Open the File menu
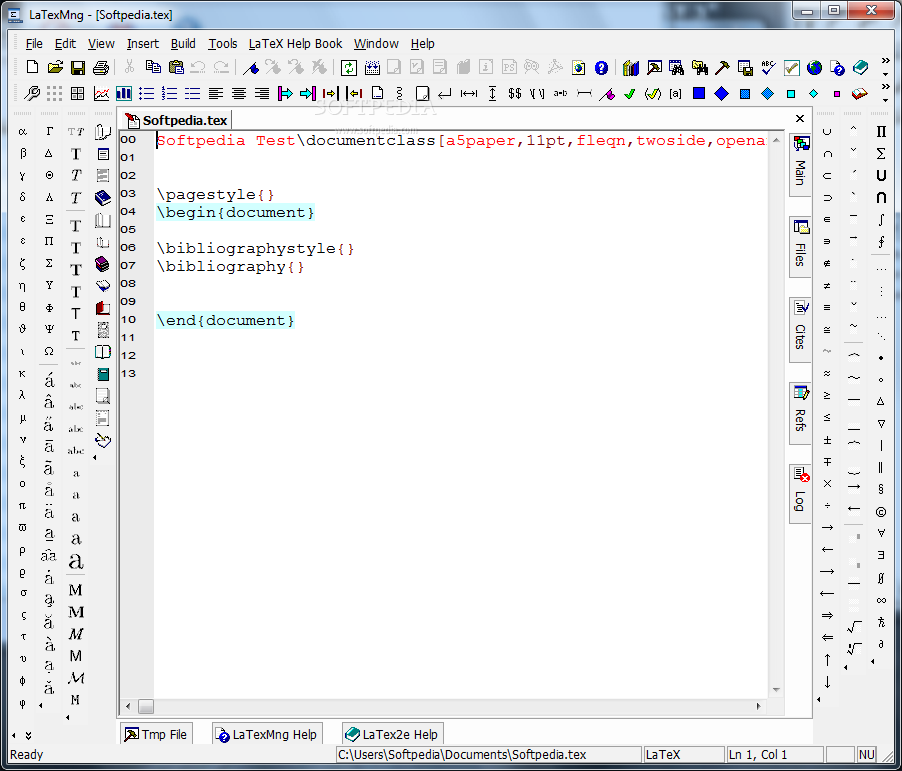 coord(34,44)
